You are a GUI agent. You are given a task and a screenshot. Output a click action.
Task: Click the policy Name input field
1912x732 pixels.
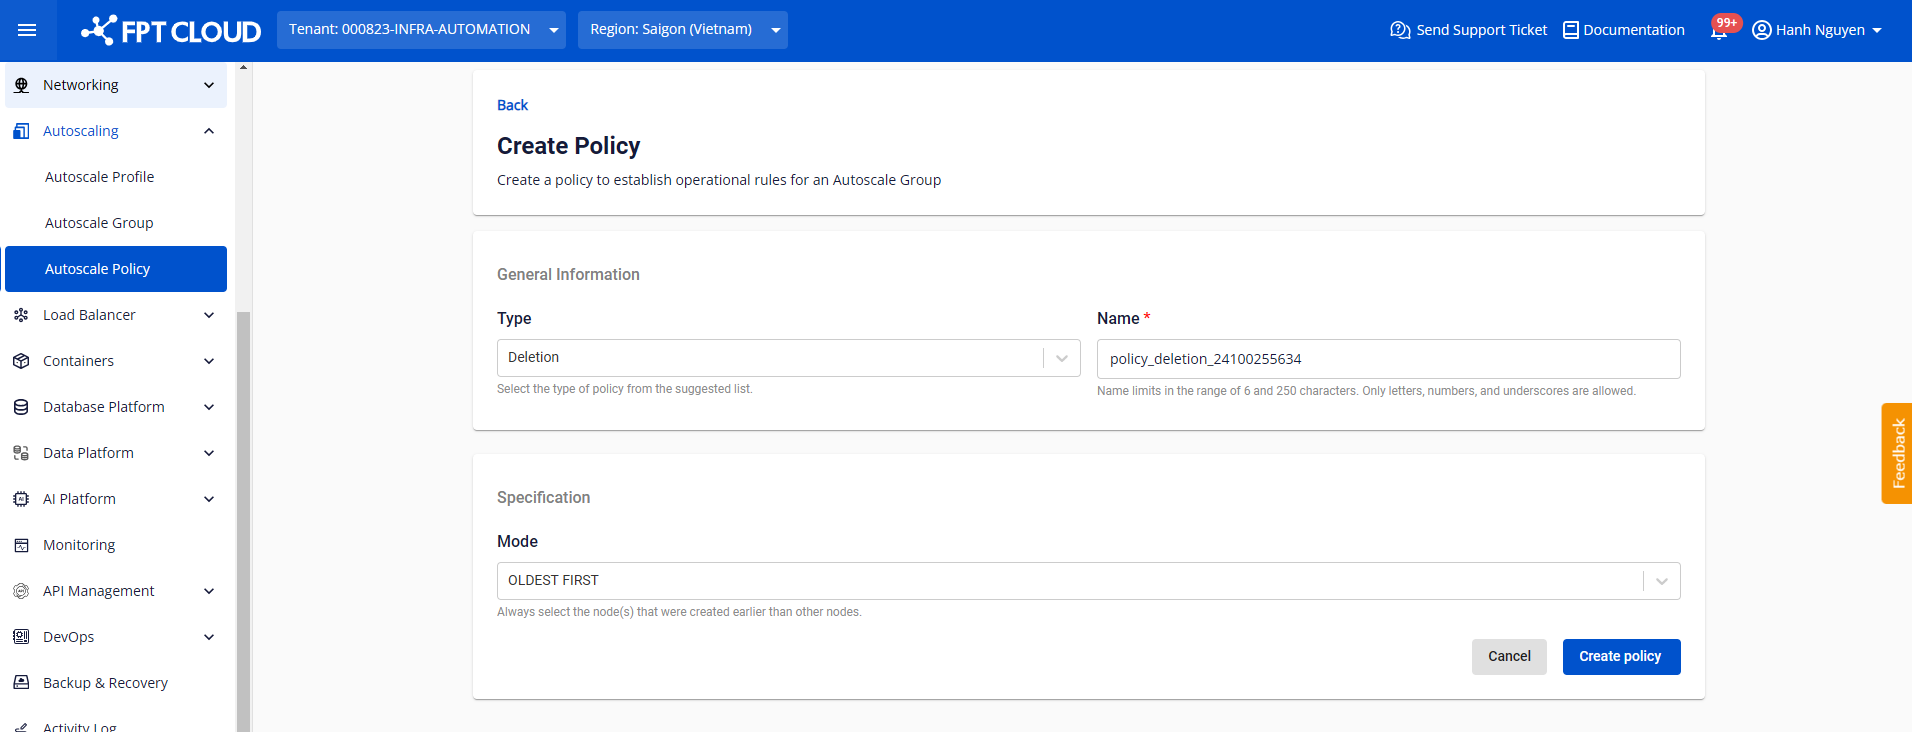coord(1388,359)
